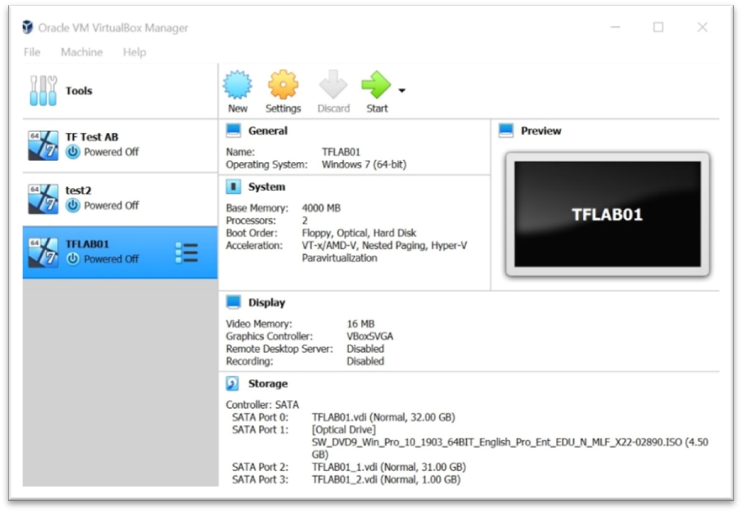Open the General settings heading link
Image resolution: width=744 pixels, height=513 pixels.
pyautogui.click(x=268, y=131)
